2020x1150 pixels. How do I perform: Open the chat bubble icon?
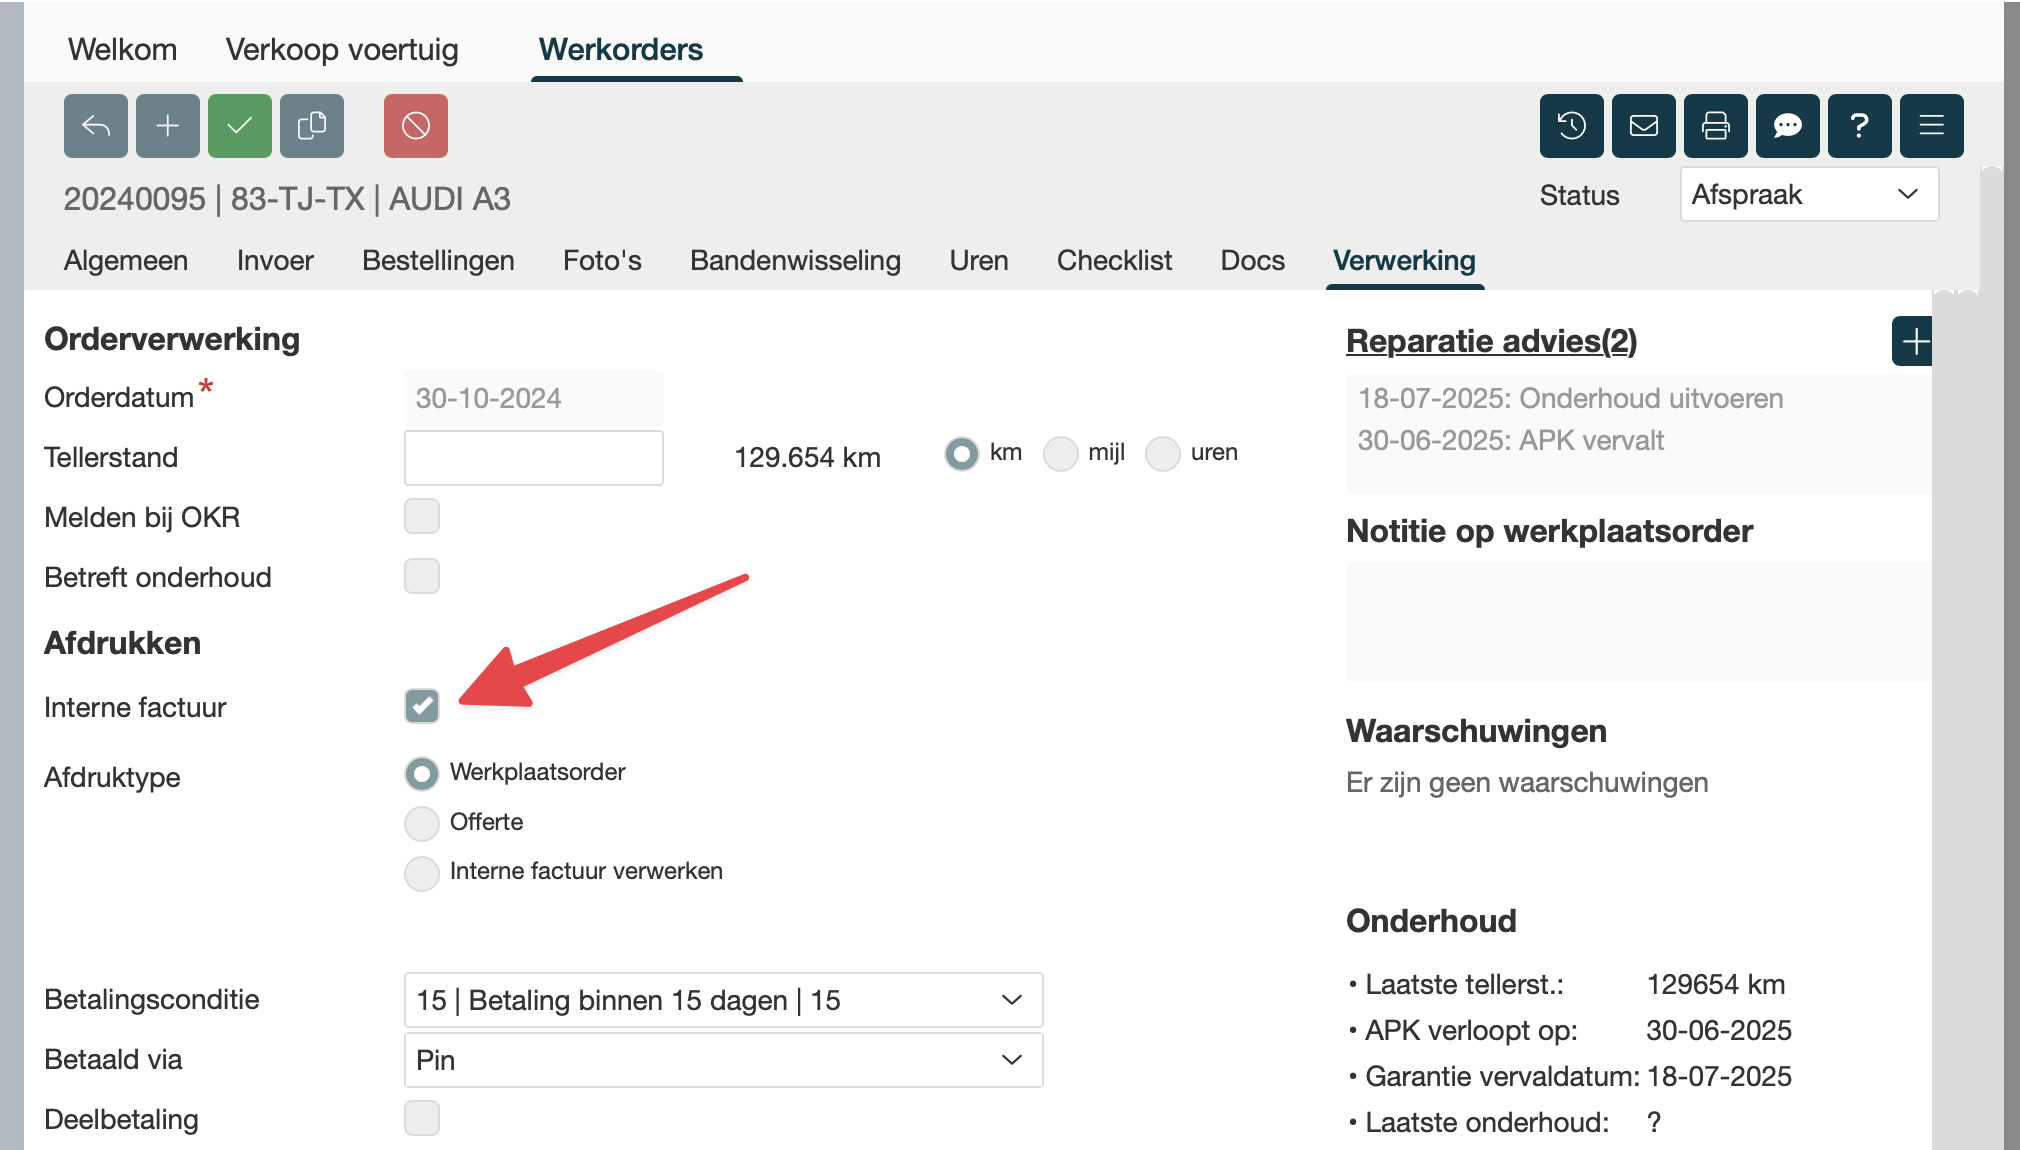point(1788,126)
